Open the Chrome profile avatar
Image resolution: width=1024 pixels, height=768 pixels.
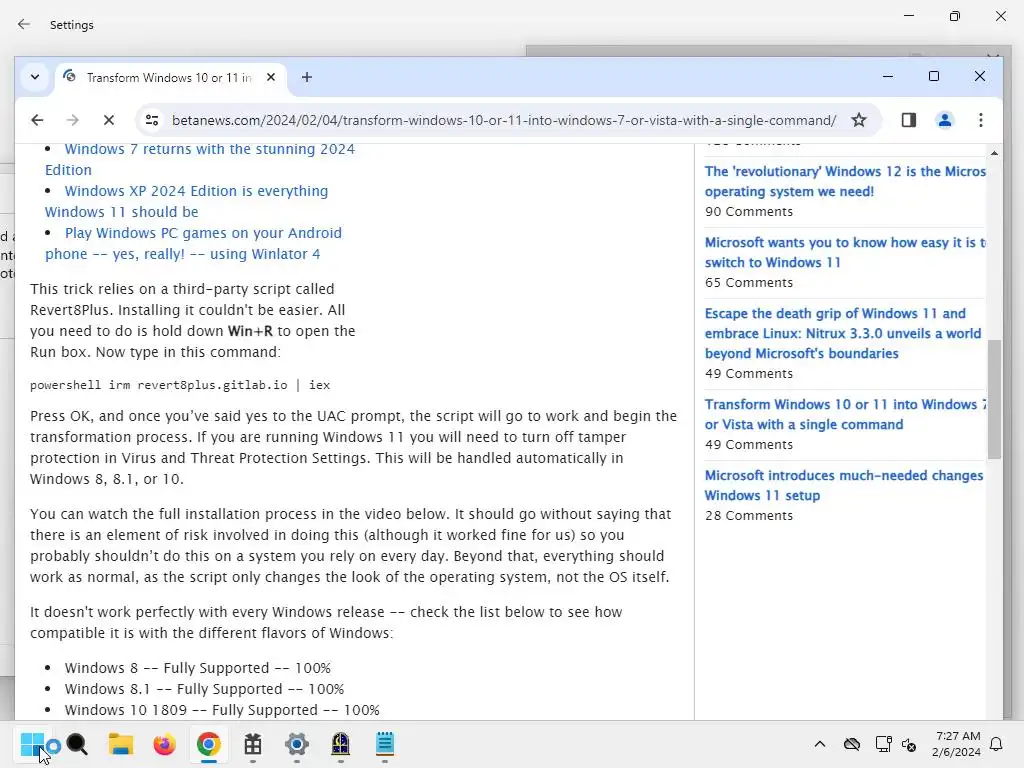(944, 120)
